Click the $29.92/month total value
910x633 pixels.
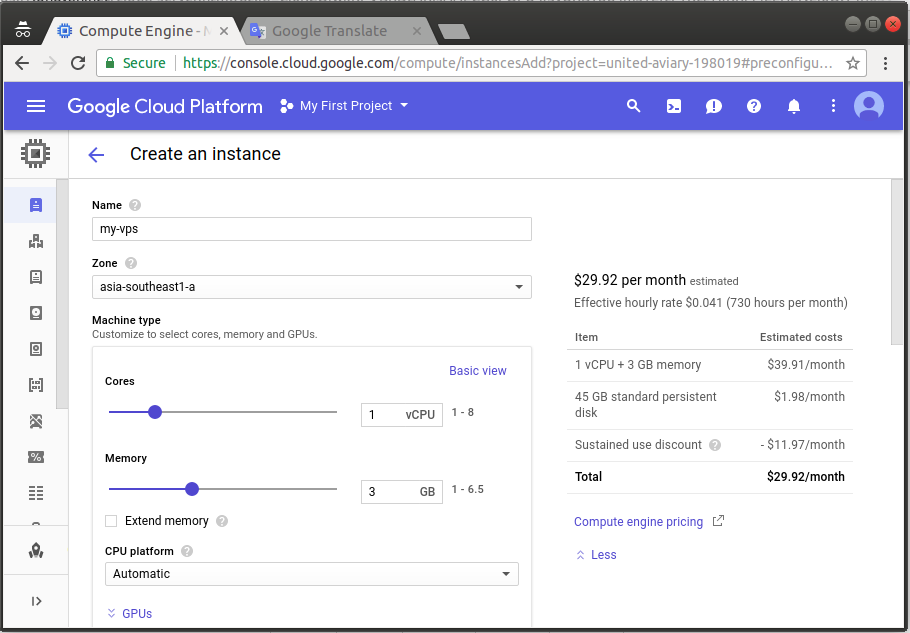click(806, 477)
